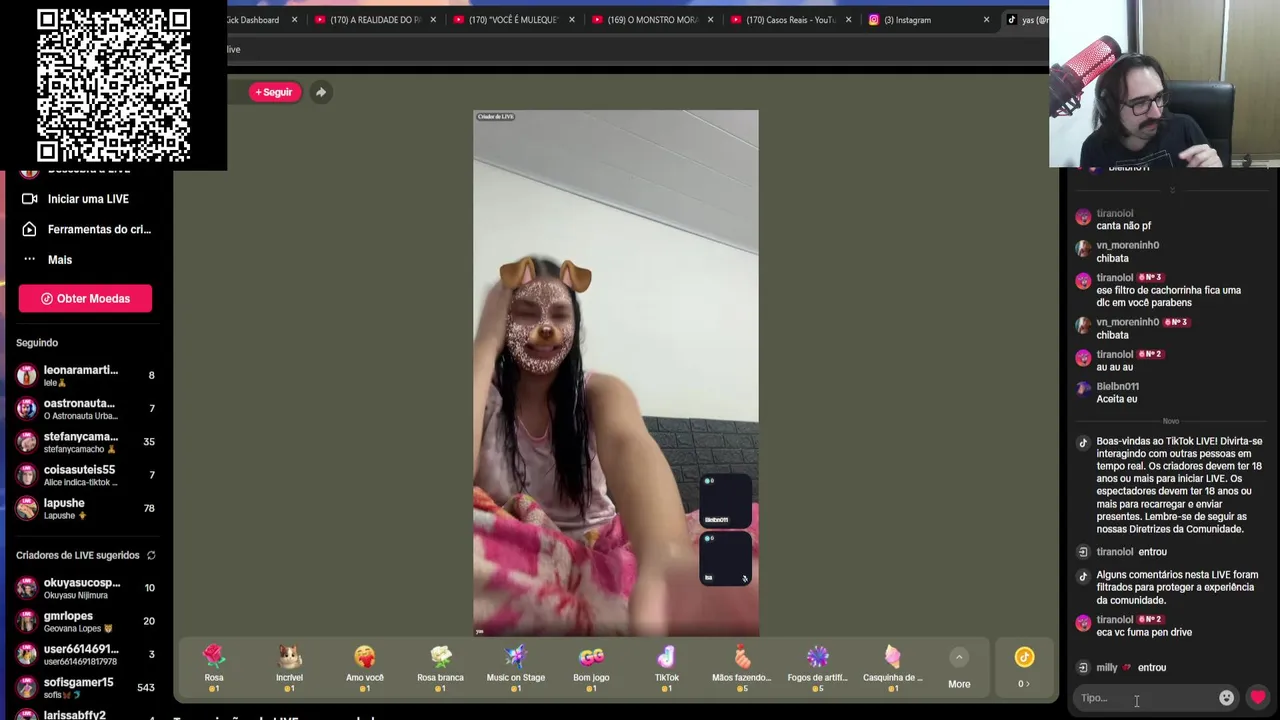Click the live video stream
Image resolution: width=1280 pixels, height=720 pixels.
616,373
